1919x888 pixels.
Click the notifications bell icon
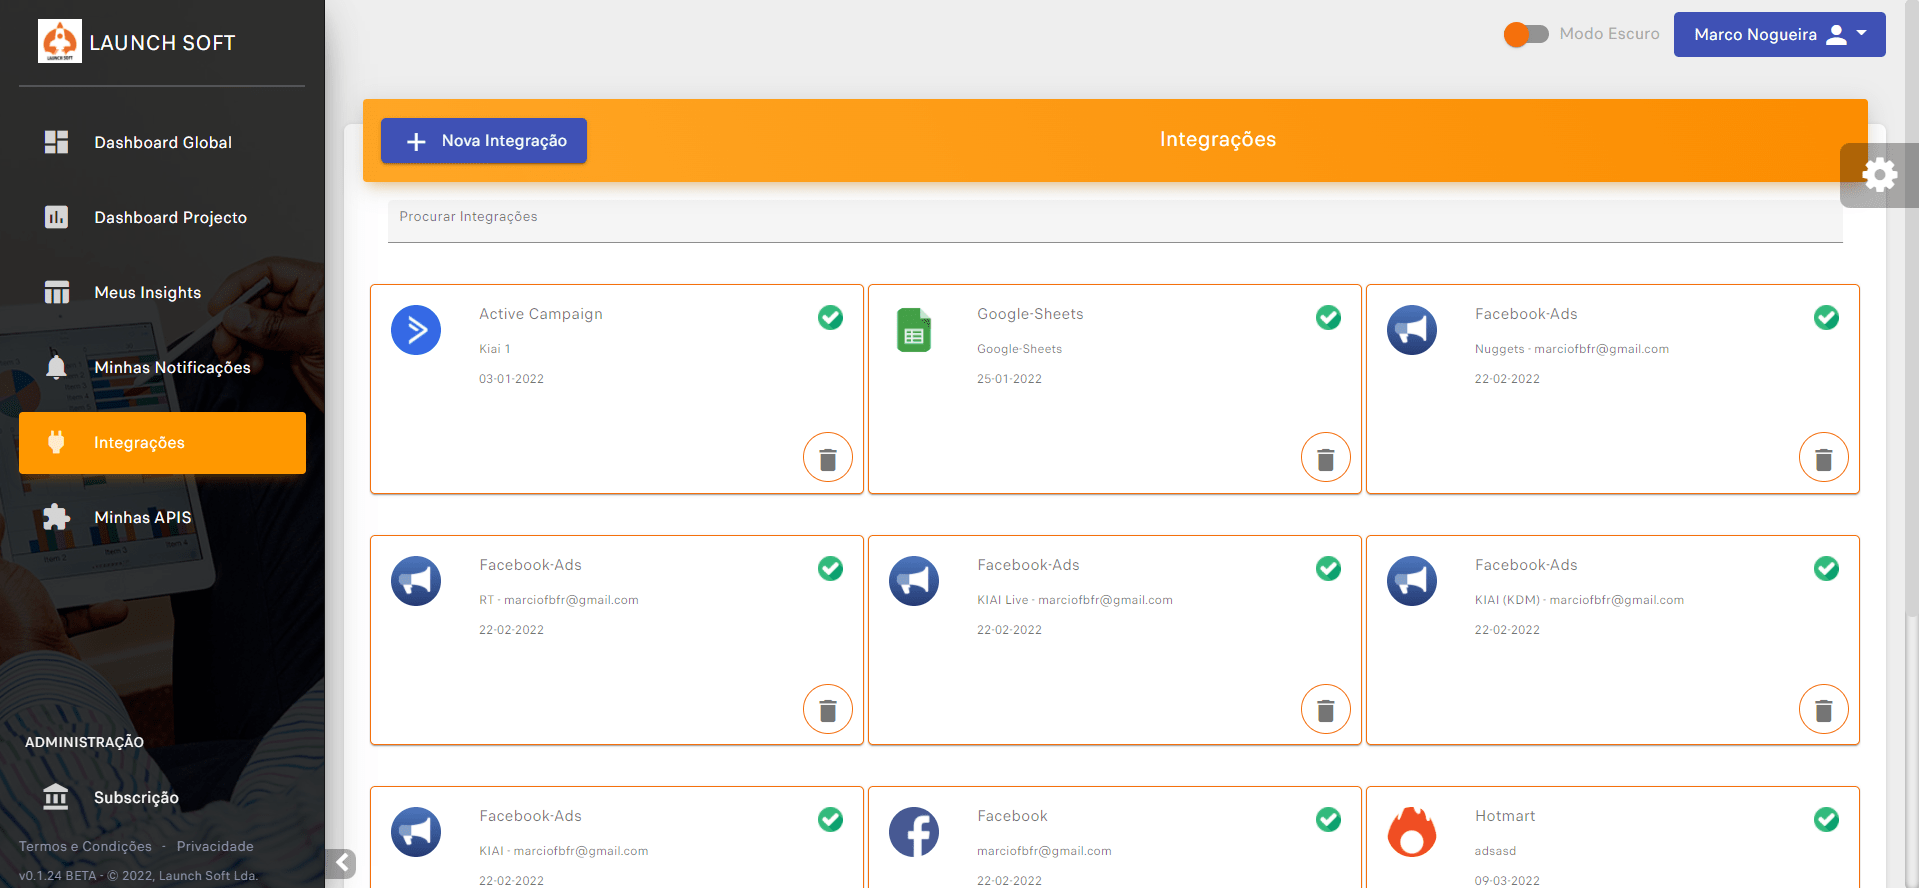click(x=56, y=367)
